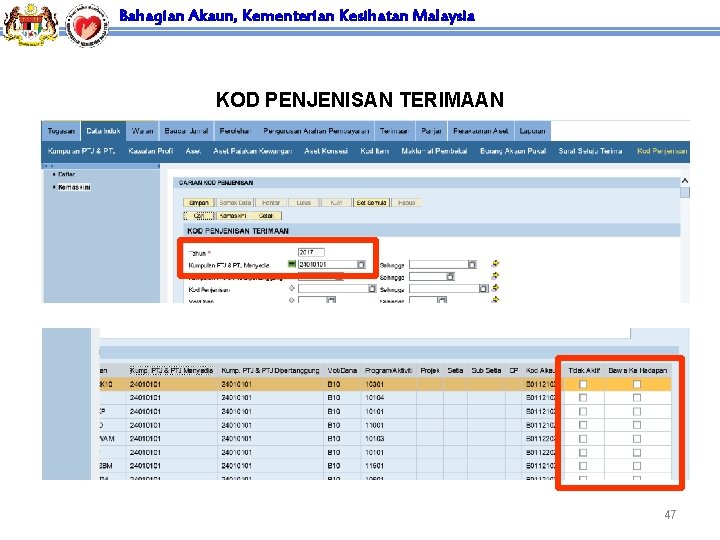This screenshot has width=720, height=540.
Task: Open lookup icon of Kod Penjenisan field
Action: [x=372, y=288]
